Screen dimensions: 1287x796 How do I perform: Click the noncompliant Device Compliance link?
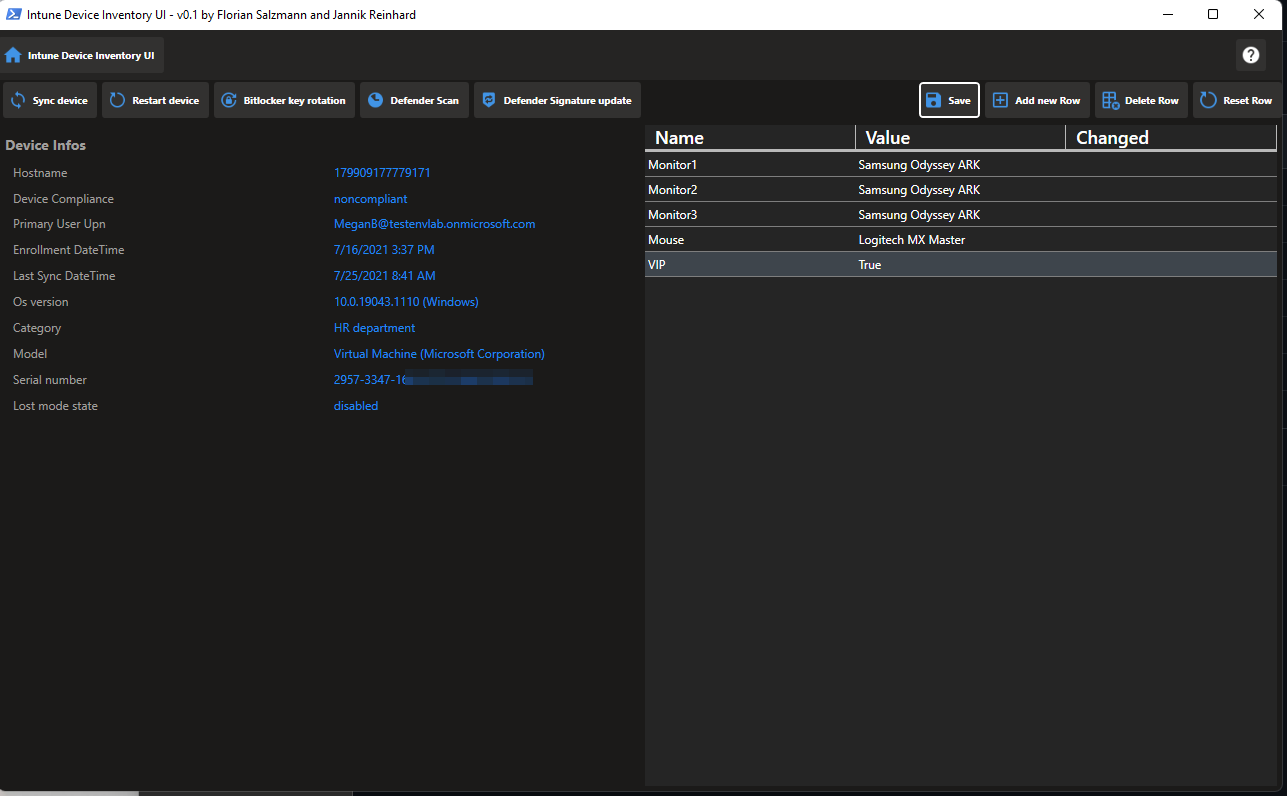[x=370, y=198]
